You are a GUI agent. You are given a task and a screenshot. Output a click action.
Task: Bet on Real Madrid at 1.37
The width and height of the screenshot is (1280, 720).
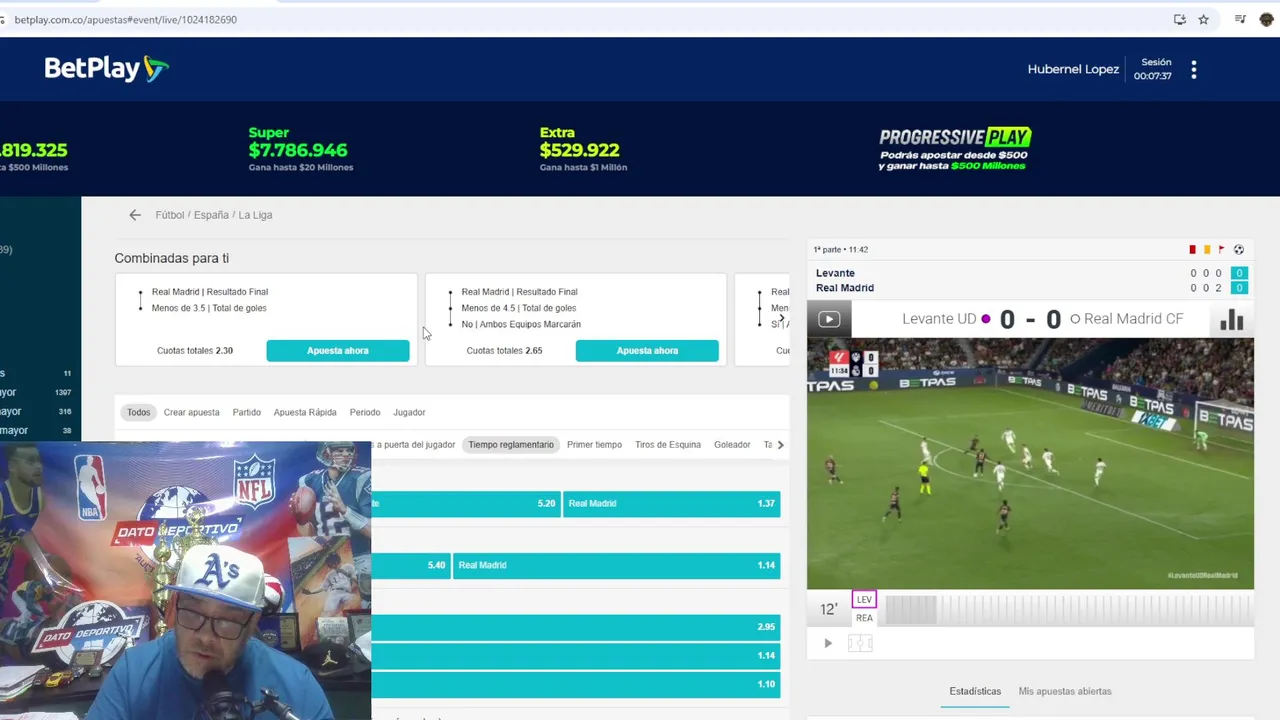tap(671, 504)
